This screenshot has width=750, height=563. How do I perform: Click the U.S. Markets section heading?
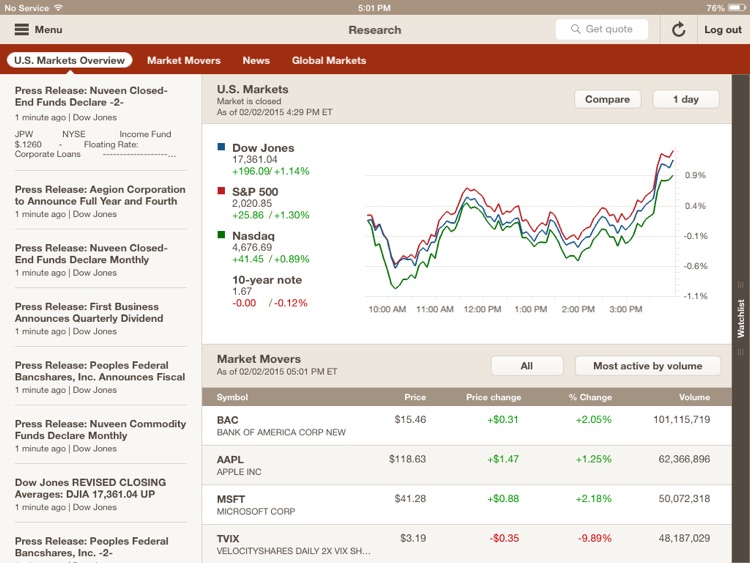pos(253,89)
